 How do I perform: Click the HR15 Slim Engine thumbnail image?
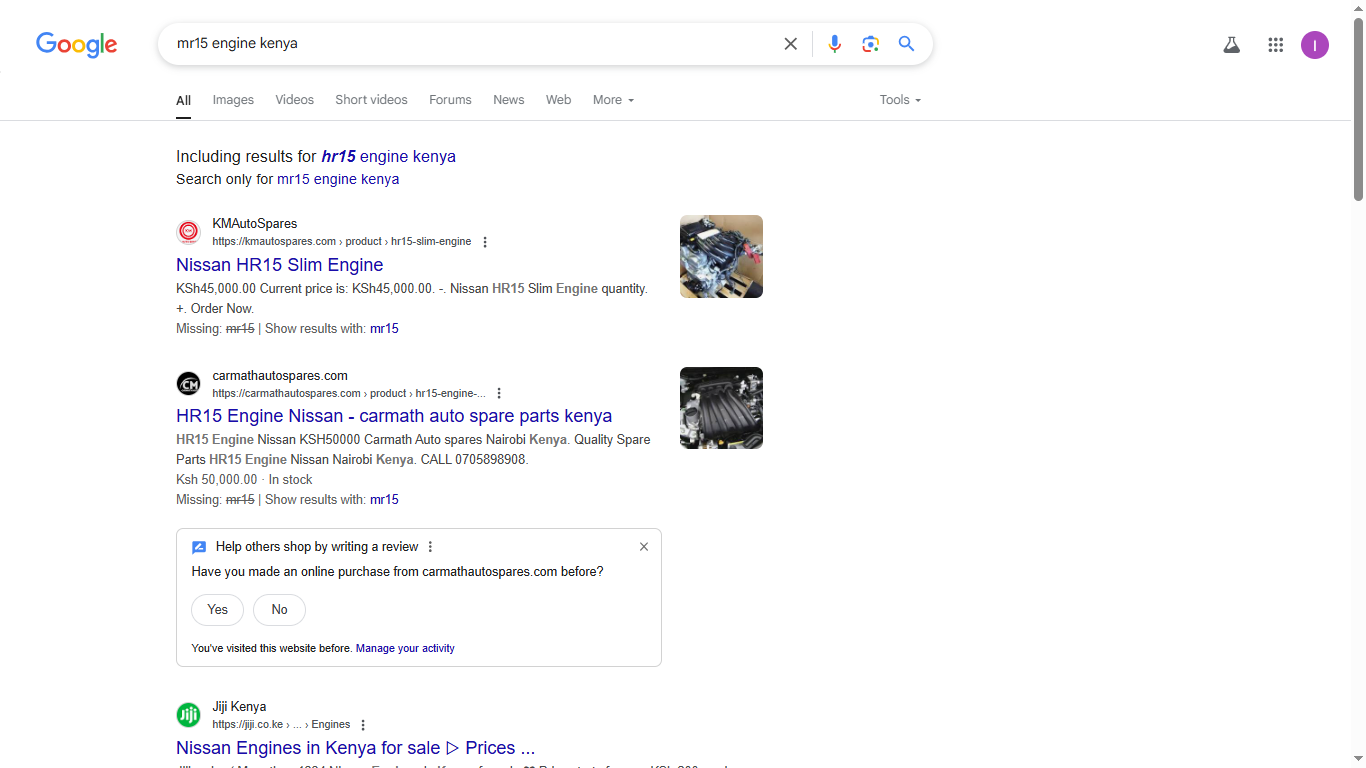point(721,257)
